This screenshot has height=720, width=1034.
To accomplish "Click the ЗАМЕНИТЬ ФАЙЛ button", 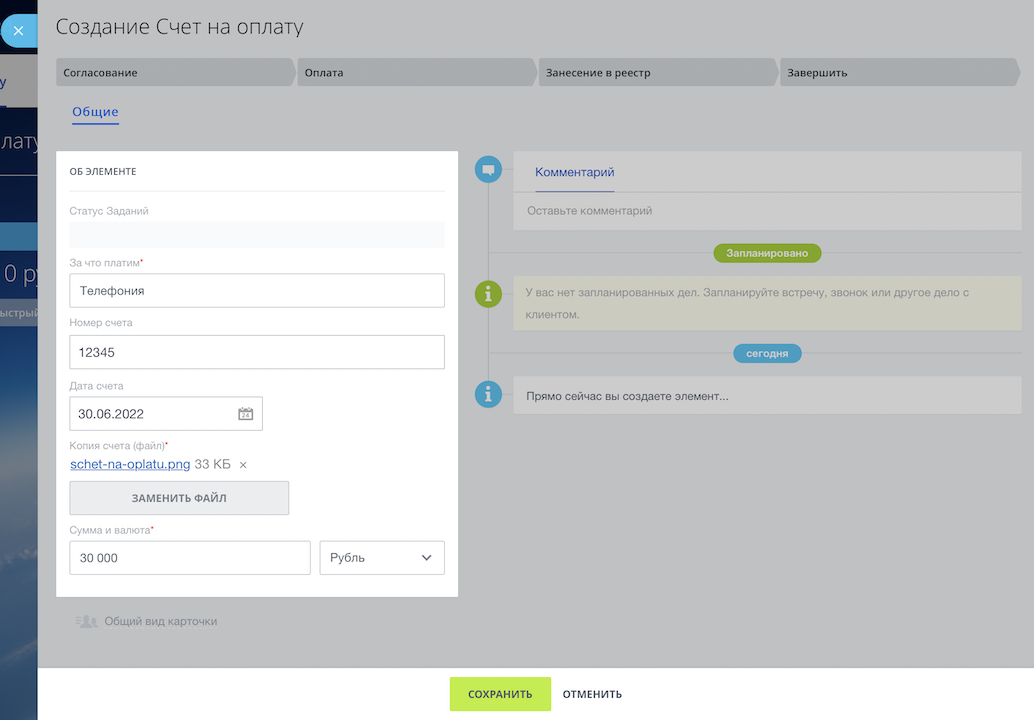I will pyautogui.click(x=179, y=498).
